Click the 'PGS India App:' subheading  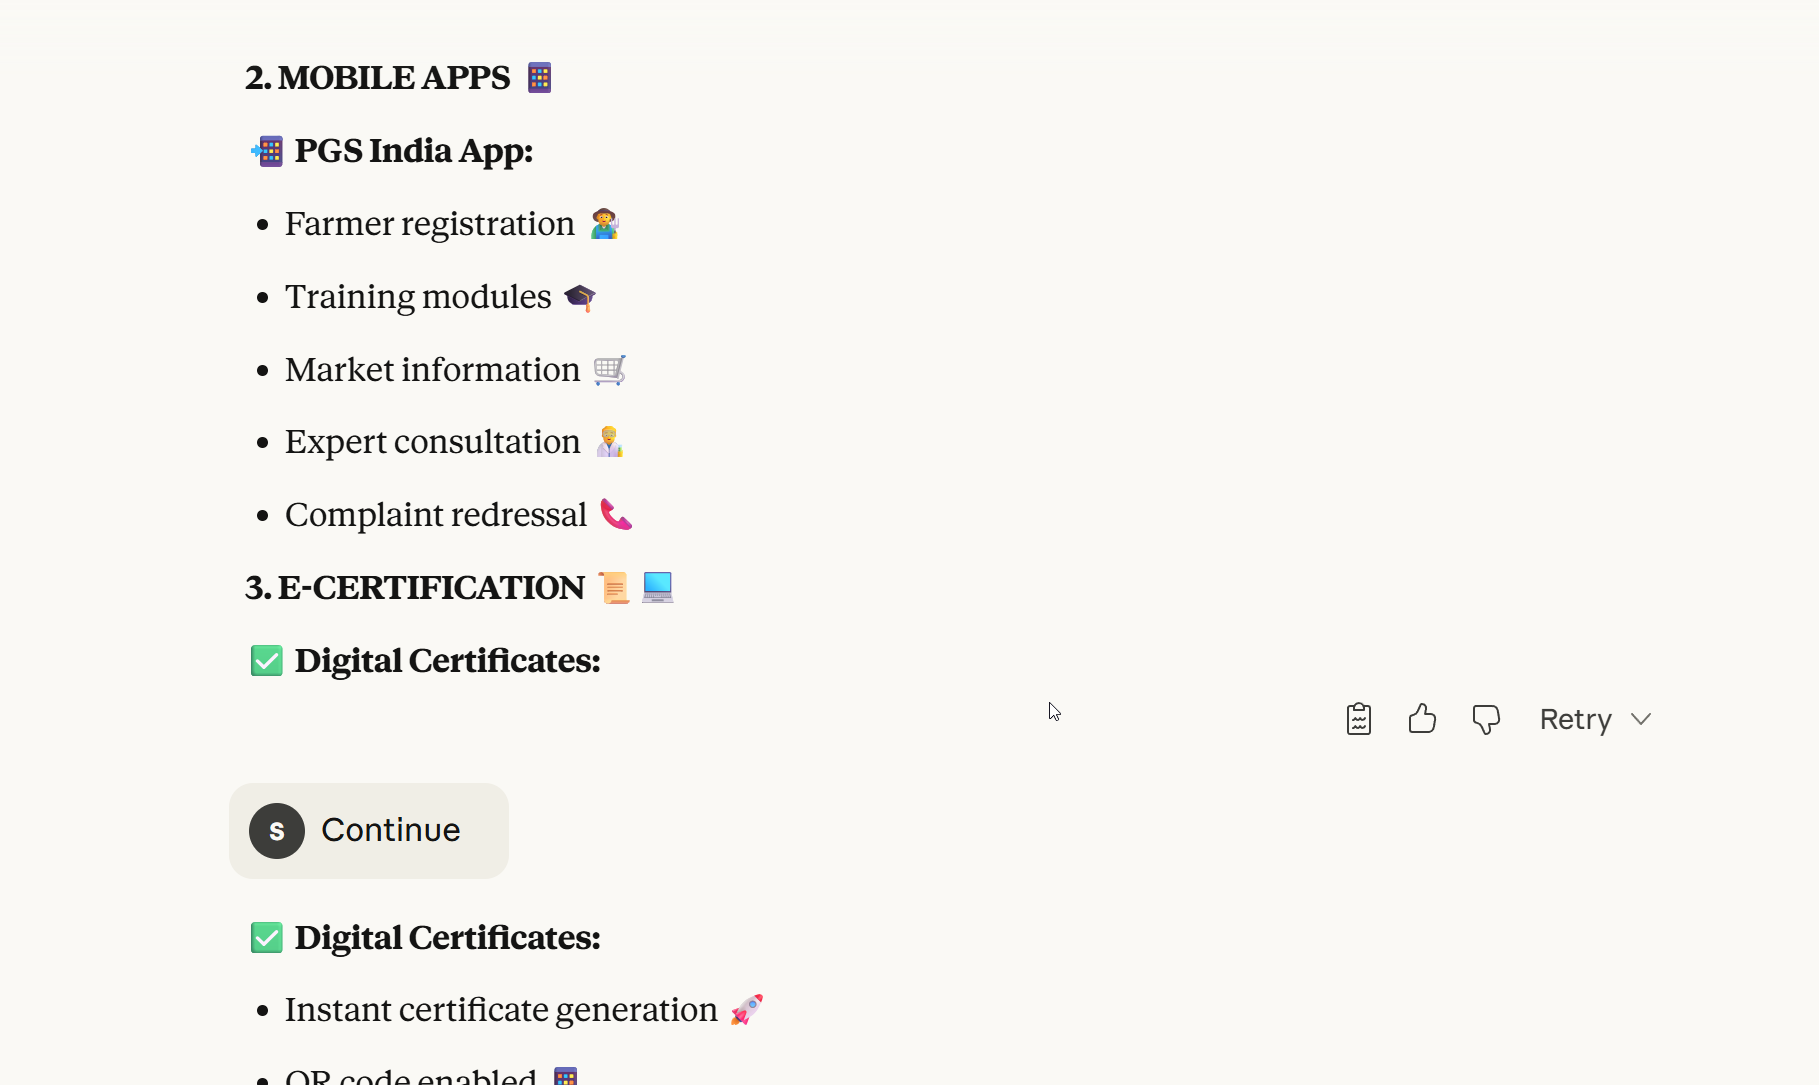click(x=413, y=151)
